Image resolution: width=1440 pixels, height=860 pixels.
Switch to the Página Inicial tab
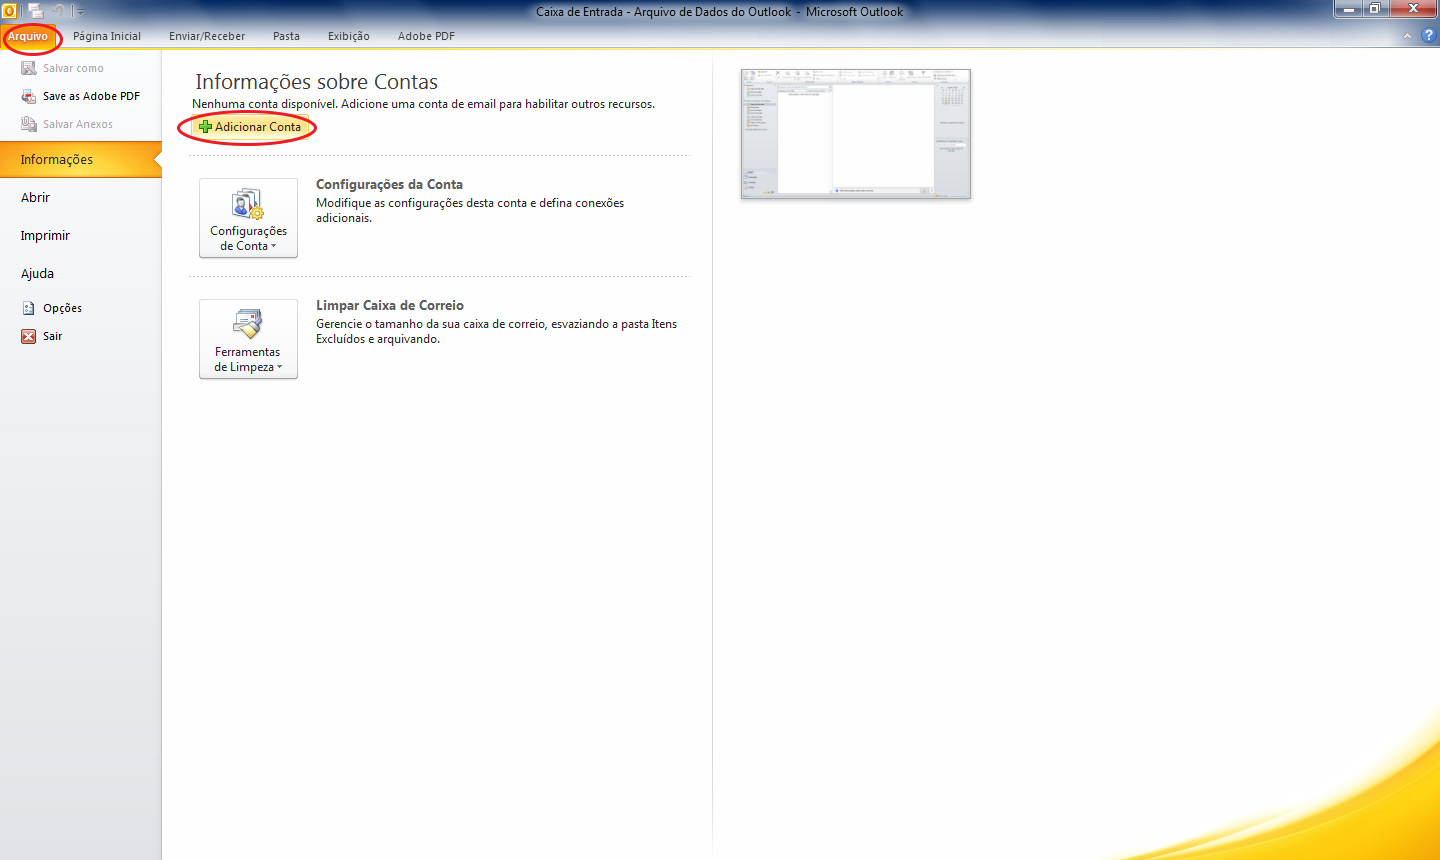(x=107, y=36)
